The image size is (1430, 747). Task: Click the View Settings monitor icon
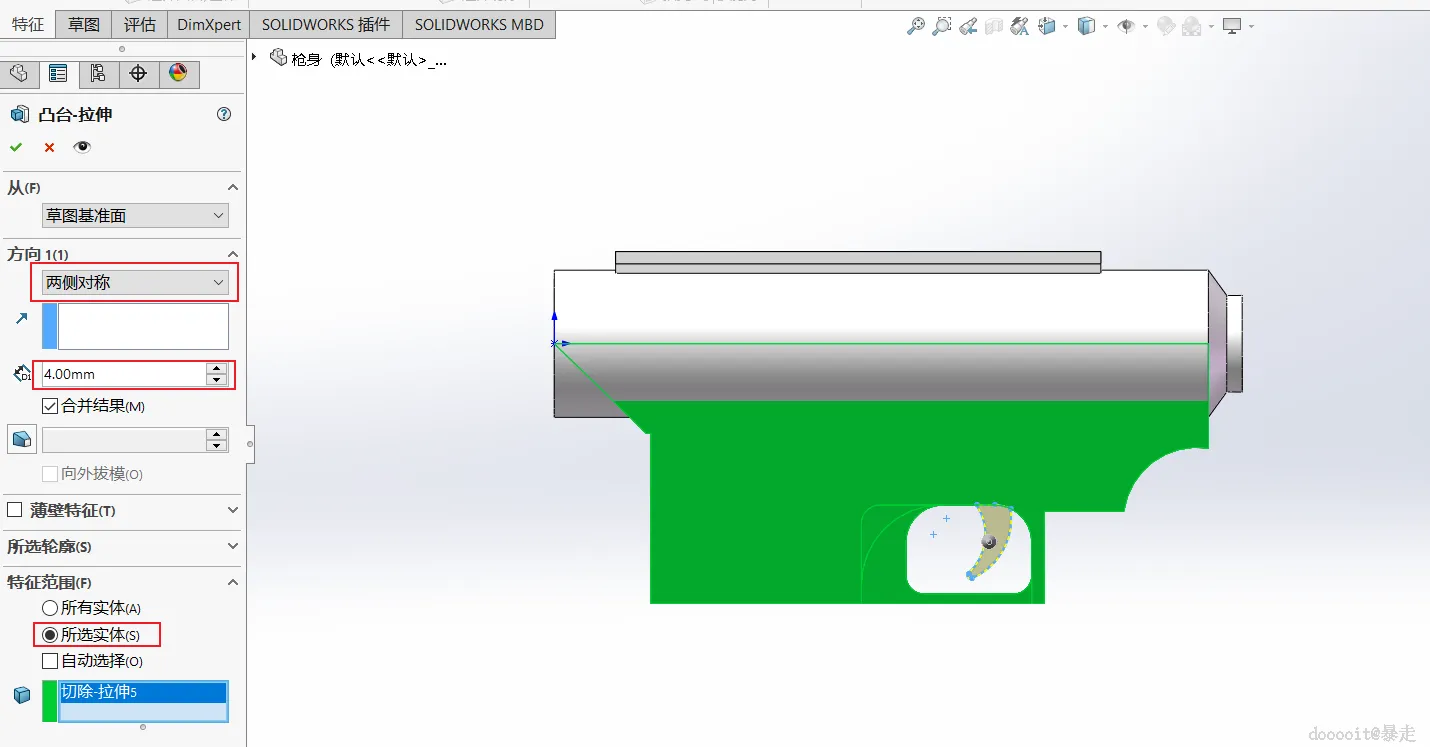point(1232,26)
